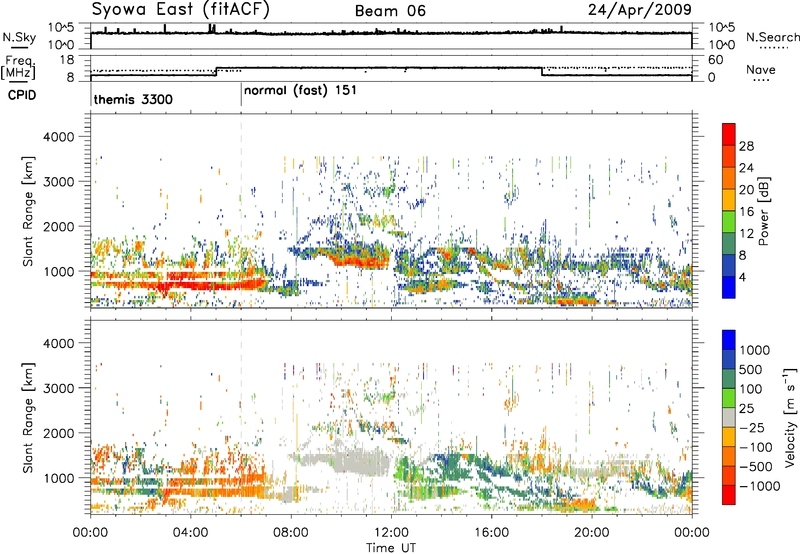The height and width of the screenshot is (554, 800).
Task: Click the date '24/Apr/2009'
Action: pyautogui.click(x=640, y=10)
